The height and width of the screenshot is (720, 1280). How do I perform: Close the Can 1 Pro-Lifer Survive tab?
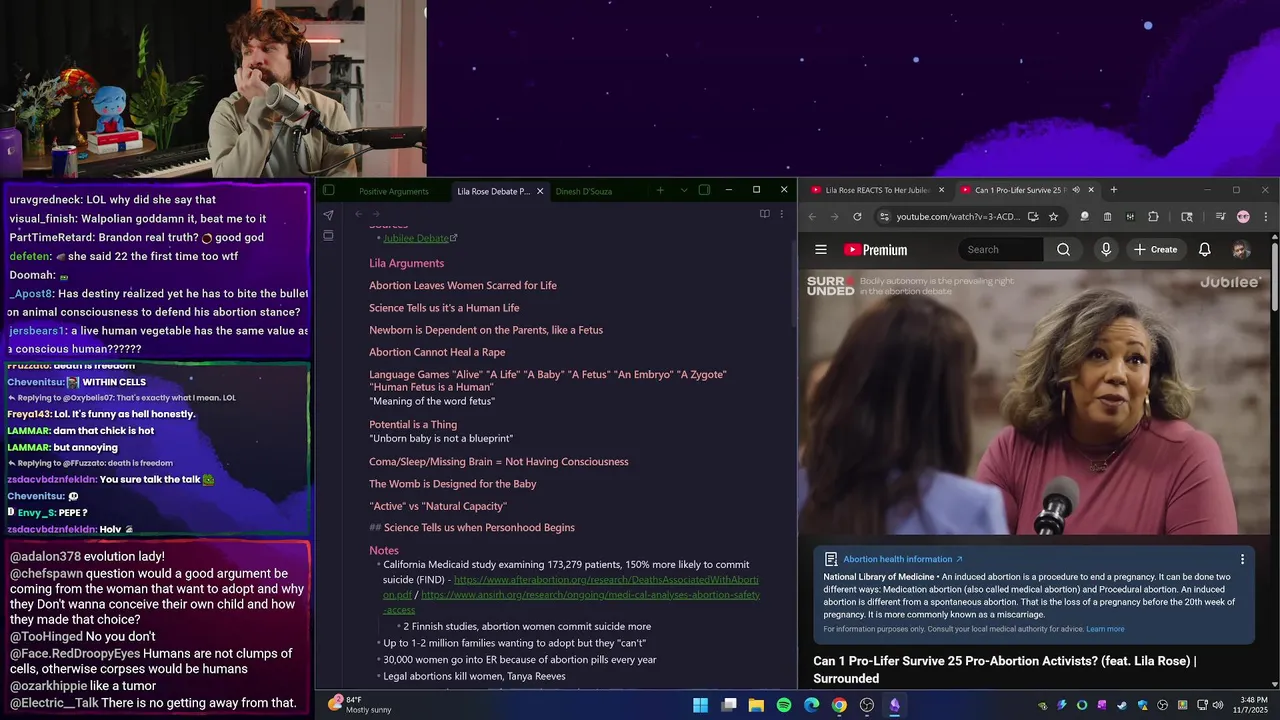1091,190
